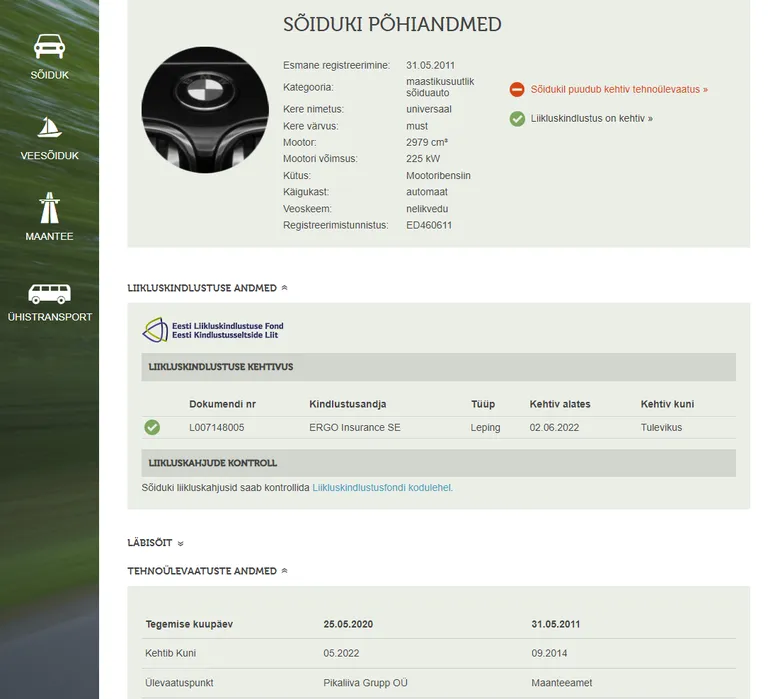The height and width of the screenshot is (699, 768).
Task: Click 'Kehtiv alates' column header
Action: click(560, 404)
